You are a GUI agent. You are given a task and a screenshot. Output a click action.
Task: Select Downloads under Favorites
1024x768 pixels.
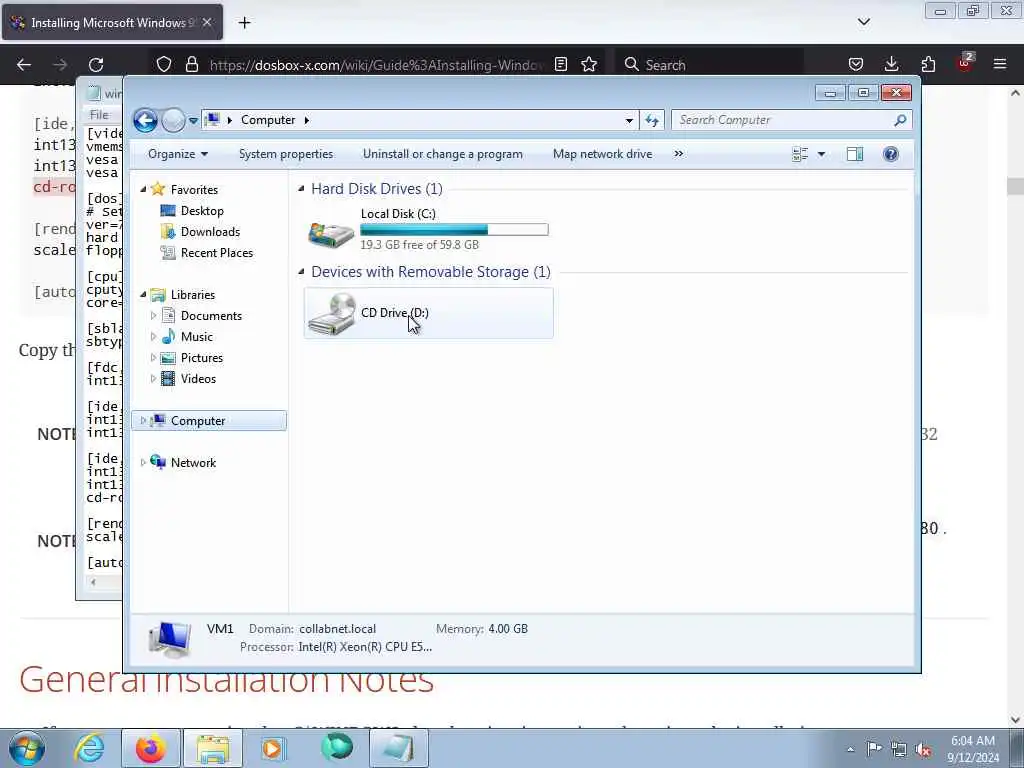coord(210,232)
